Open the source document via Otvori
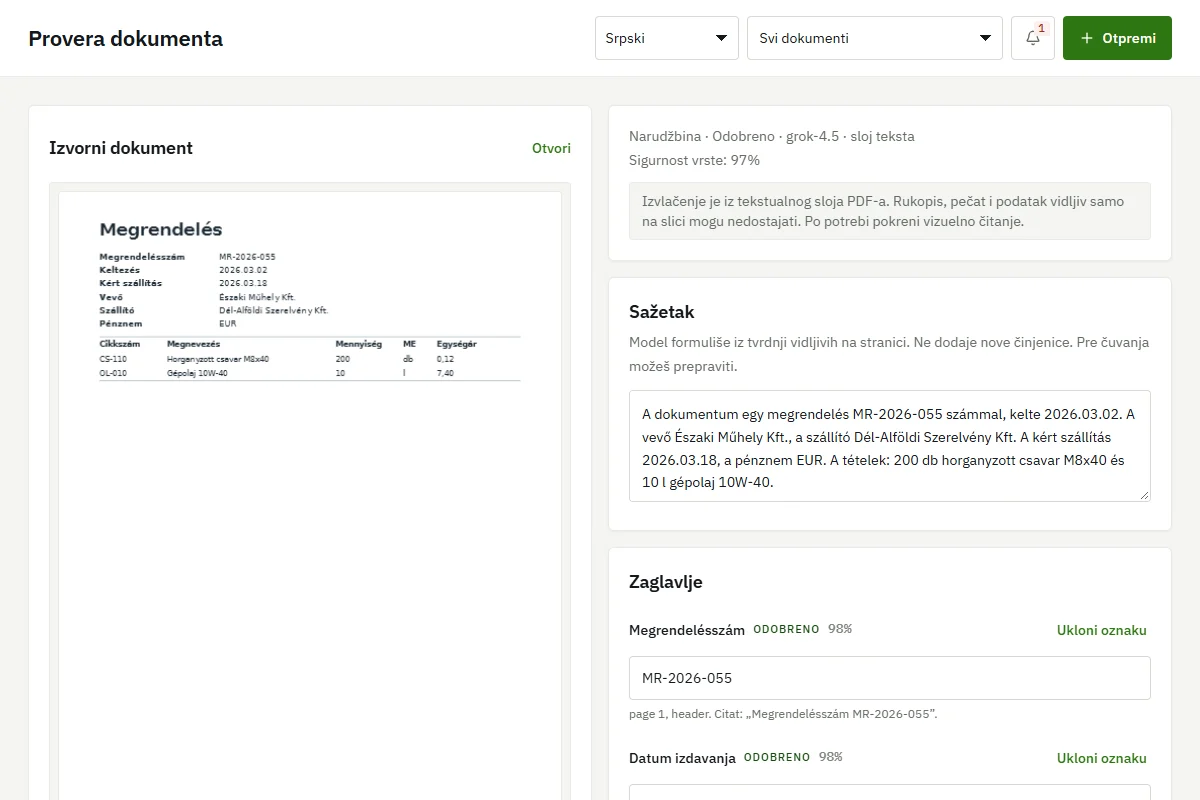 tap(551, 148)
